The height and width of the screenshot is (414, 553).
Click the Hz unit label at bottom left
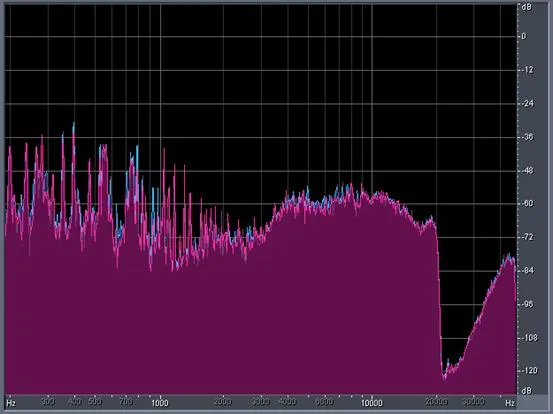pos(11,403)
